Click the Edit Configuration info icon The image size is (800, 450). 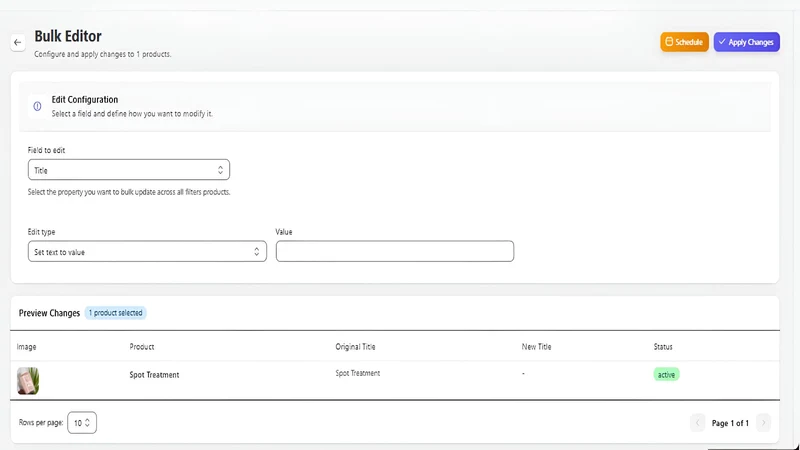[x=37, y=106]
